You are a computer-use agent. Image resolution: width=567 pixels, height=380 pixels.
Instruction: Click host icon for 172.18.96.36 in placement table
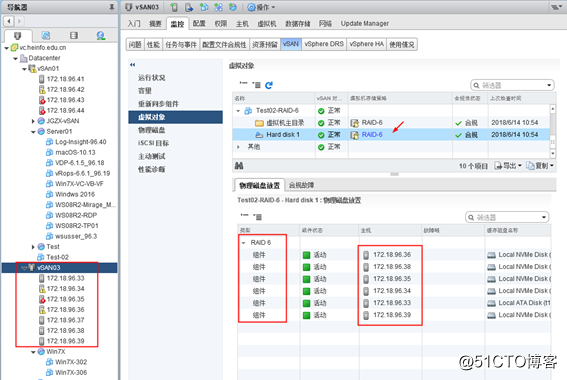click(x=366, y=255)
